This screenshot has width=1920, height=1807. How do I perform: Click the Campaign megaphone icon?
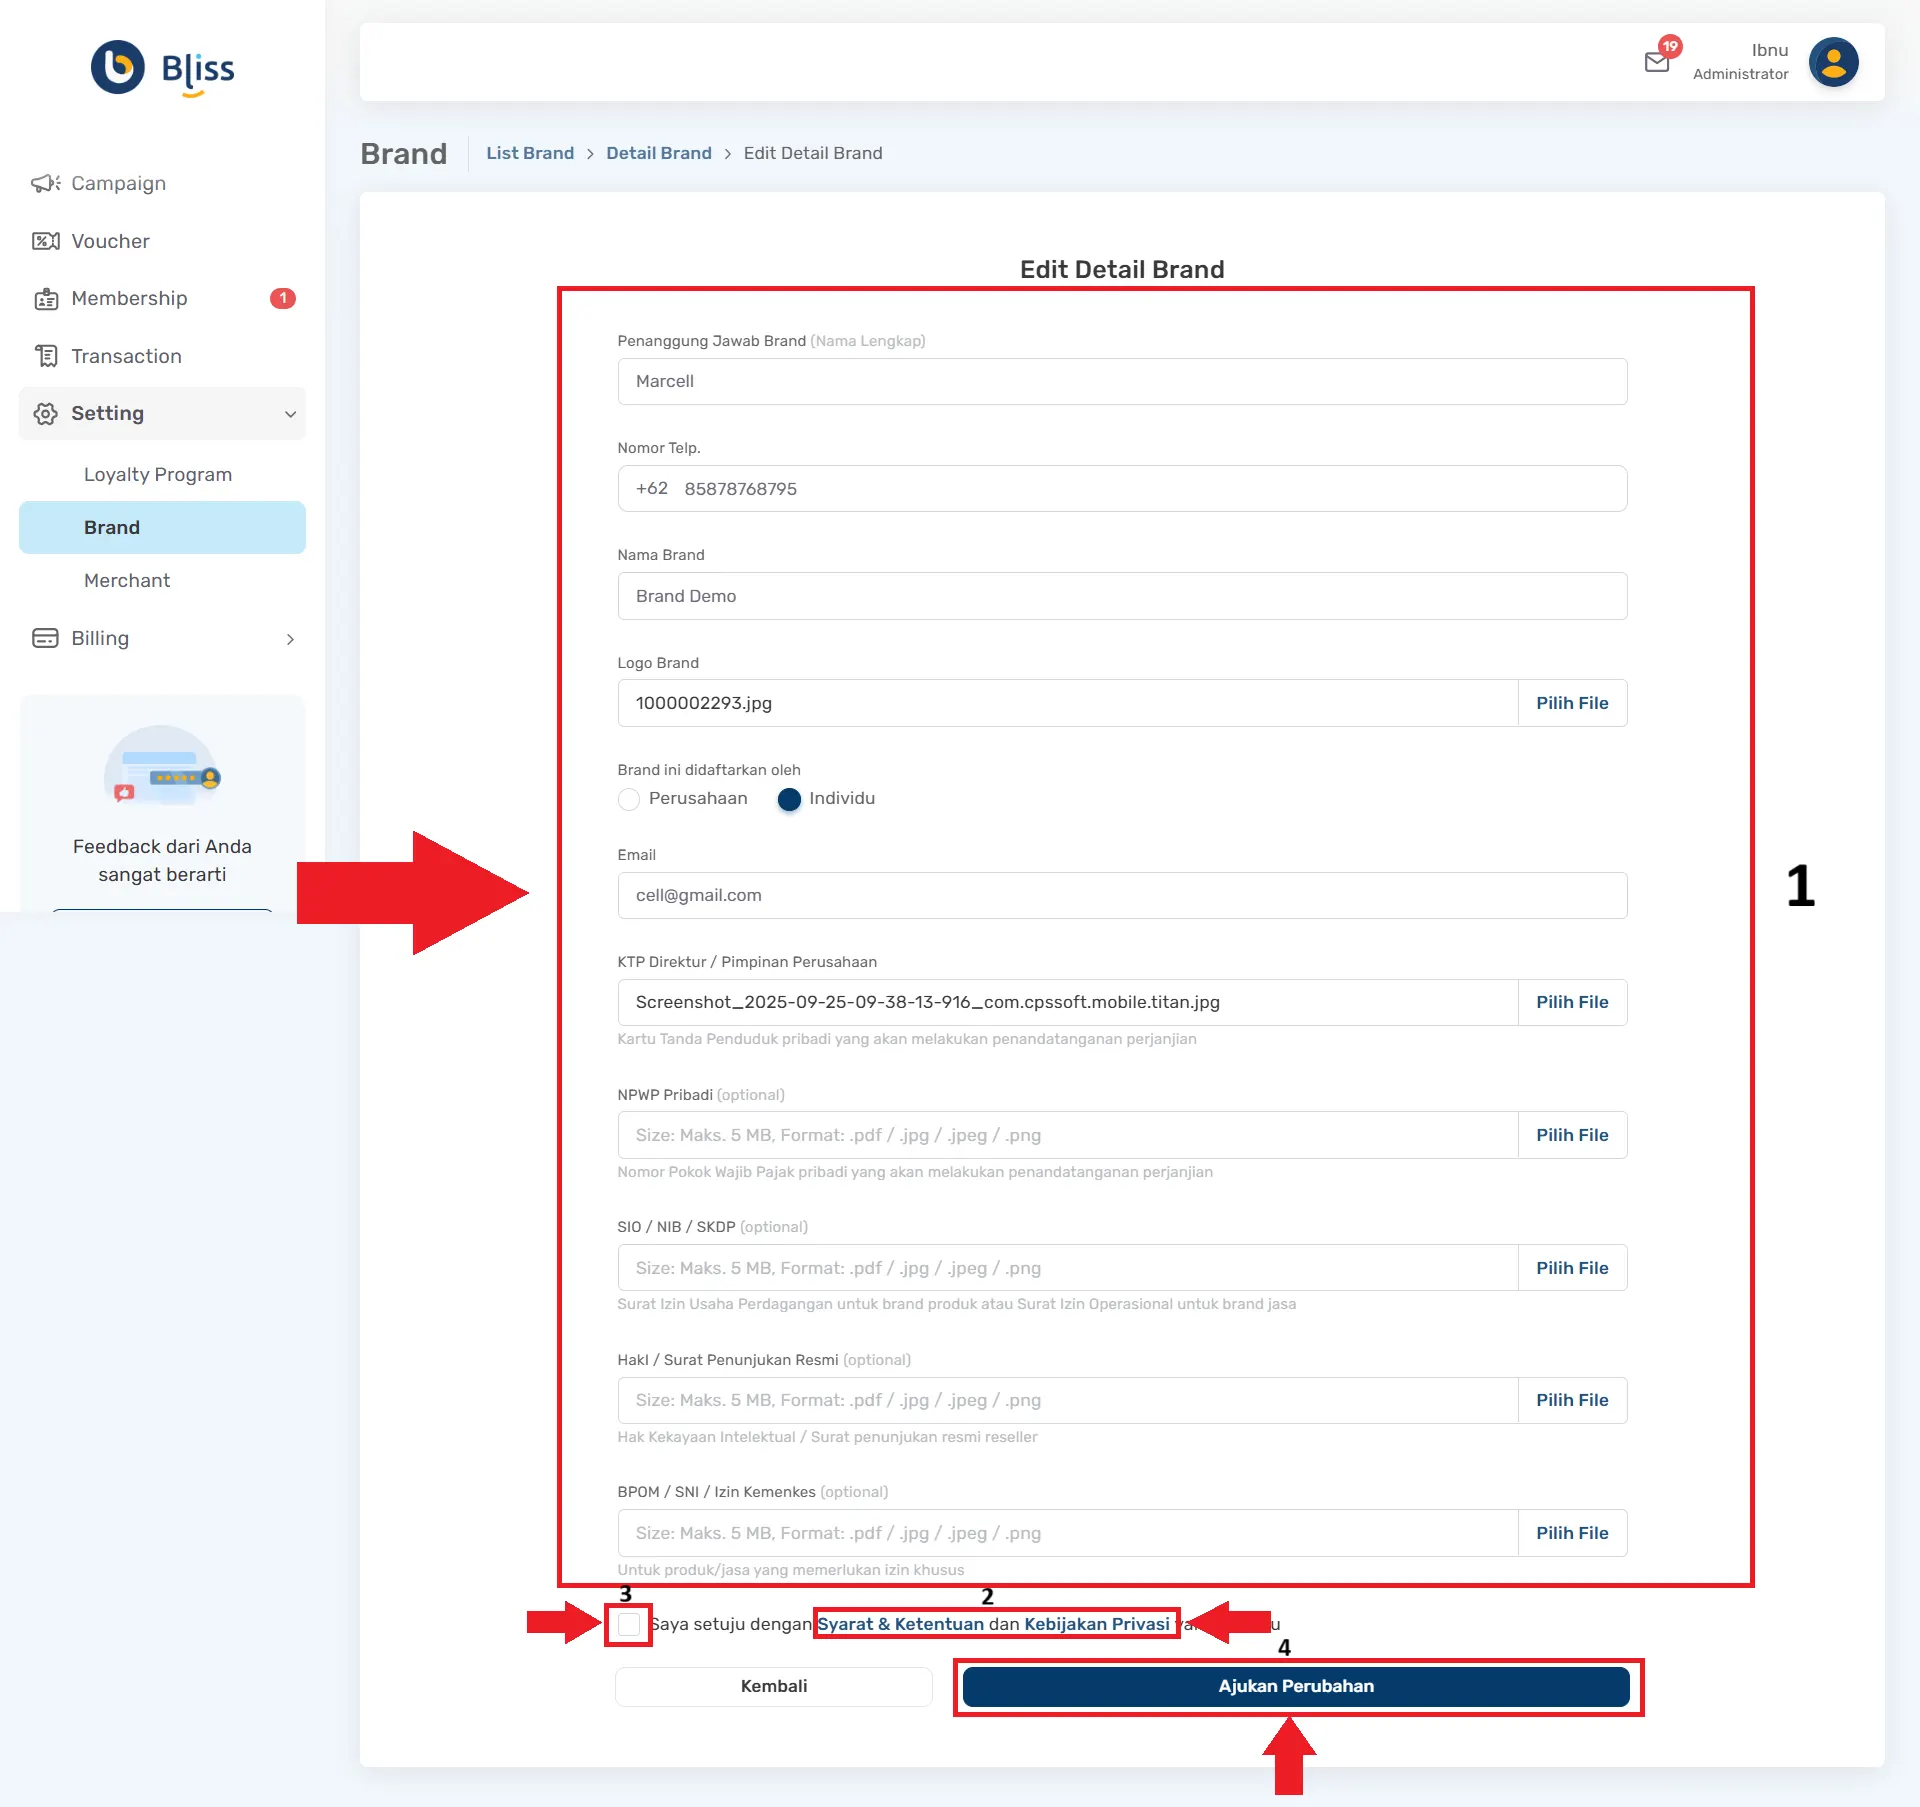(x=45, y=183)
